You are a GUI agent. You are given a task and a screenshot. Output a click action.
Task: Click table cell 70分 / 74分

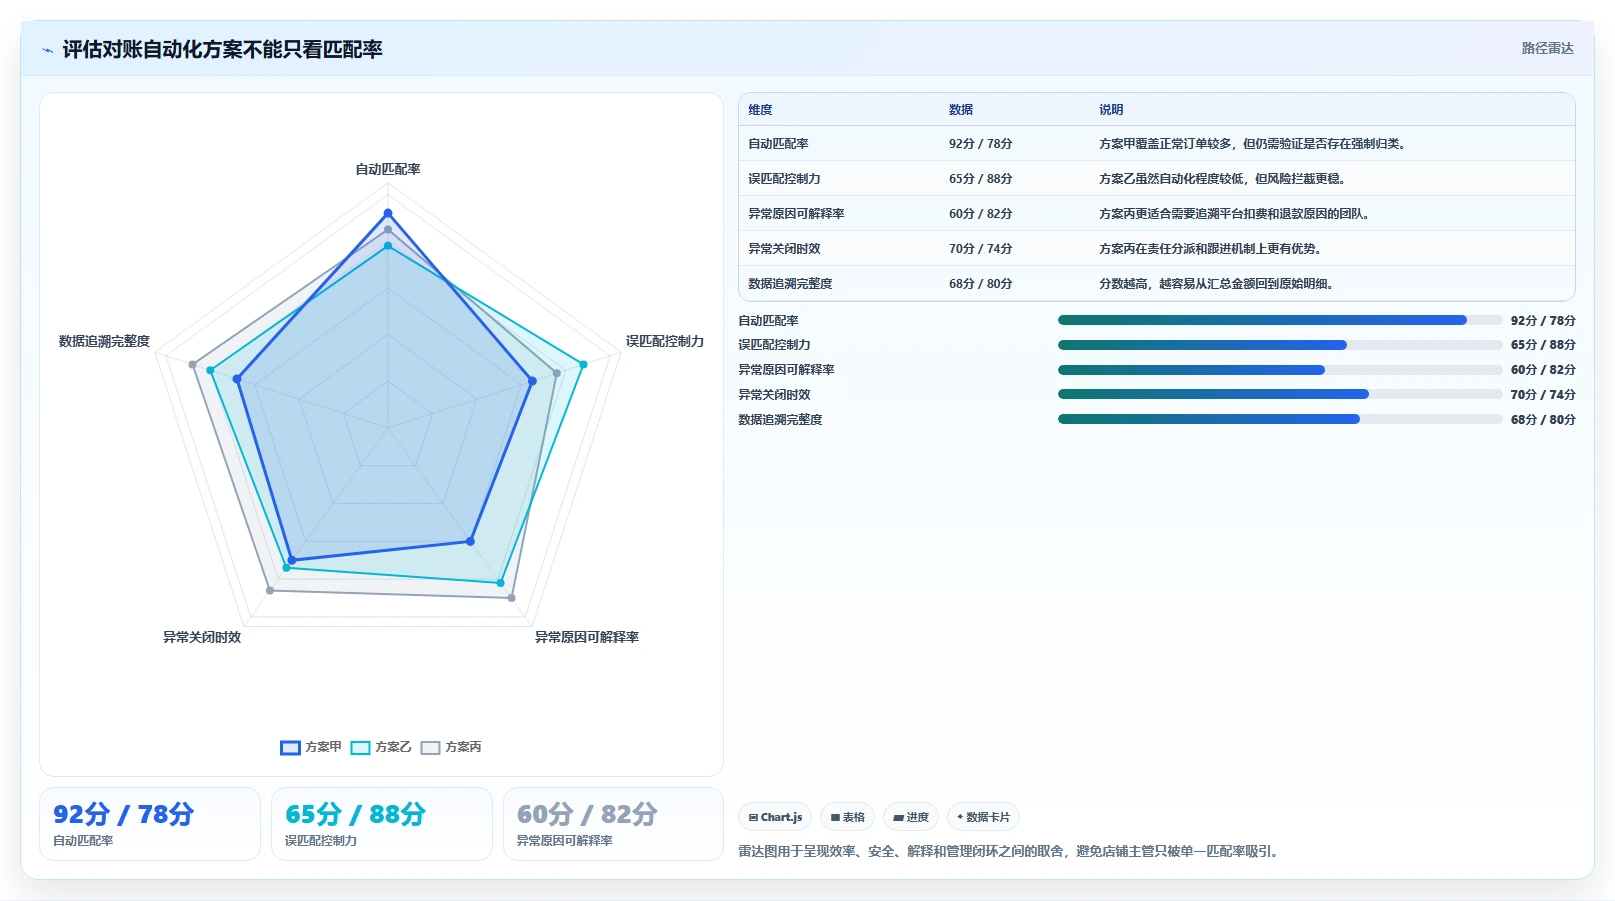point(980,249)
